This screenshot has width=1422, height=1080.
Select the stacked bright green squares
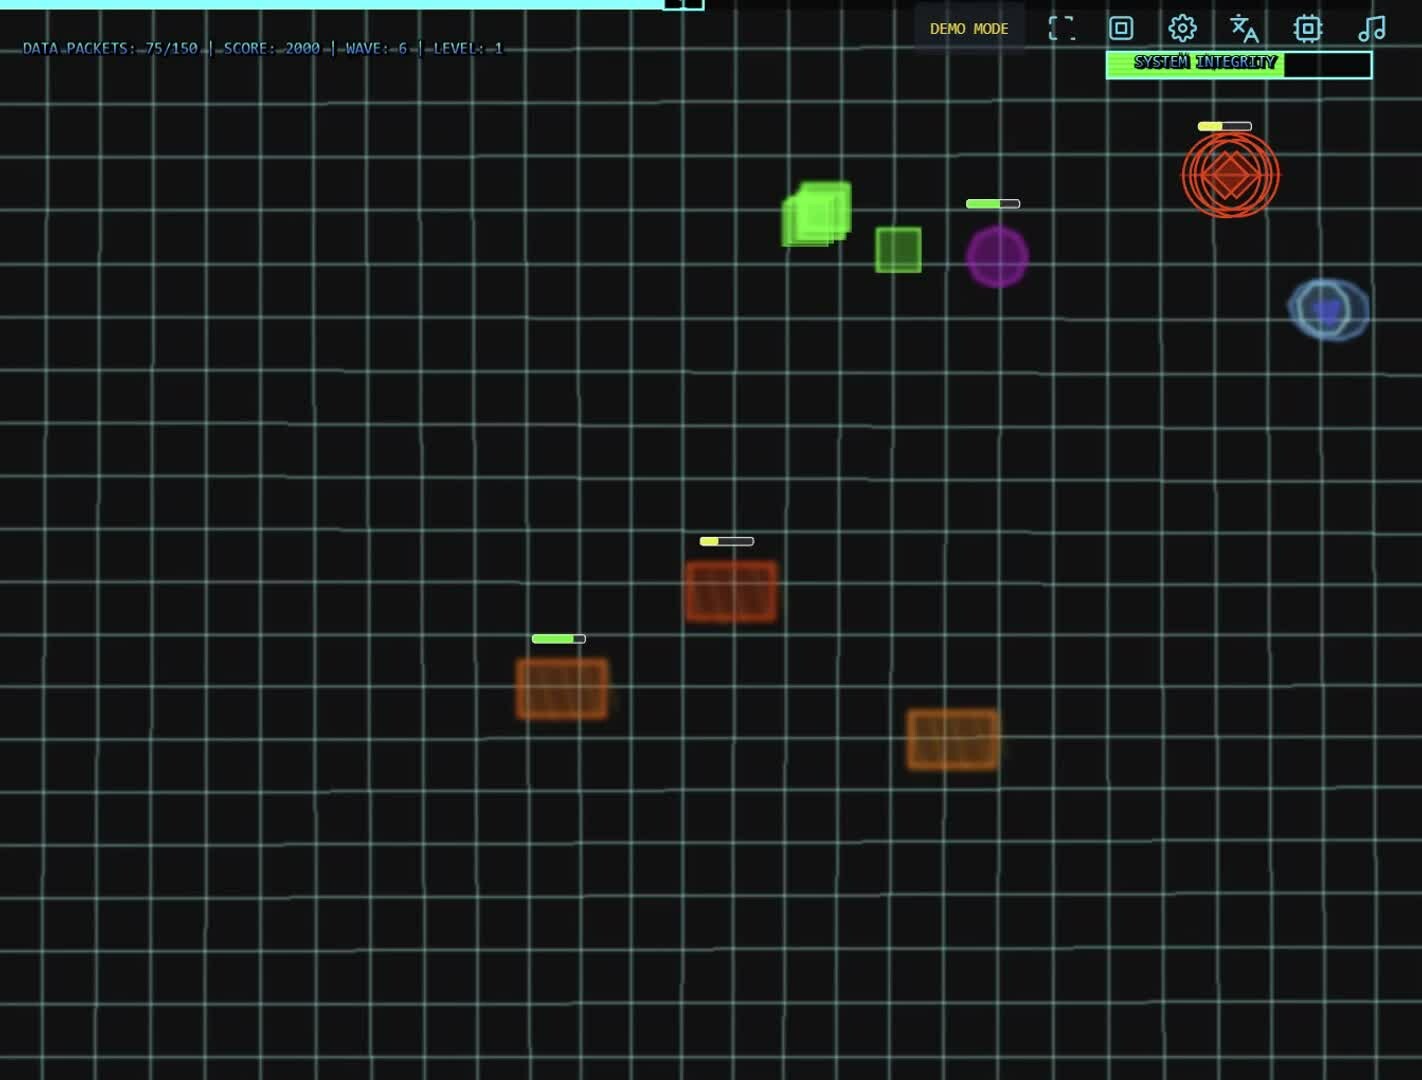point(817,213)
